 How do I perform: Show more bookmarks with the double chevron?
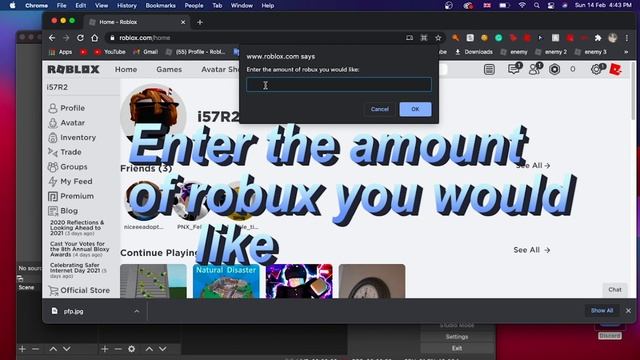pos(626,52)
